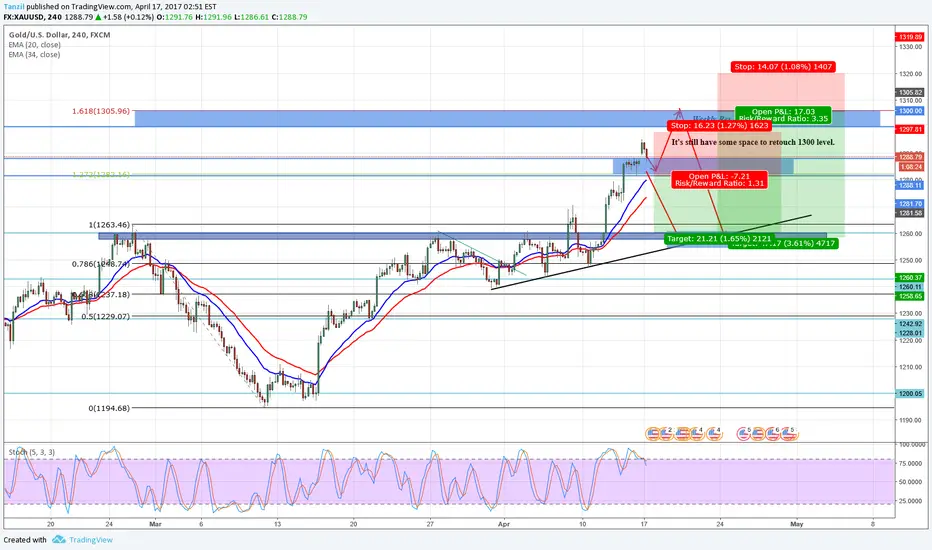Click the 25.0000 stochastic scale value
The height and width of the screenshot is (550, 932).
(910, 501)
